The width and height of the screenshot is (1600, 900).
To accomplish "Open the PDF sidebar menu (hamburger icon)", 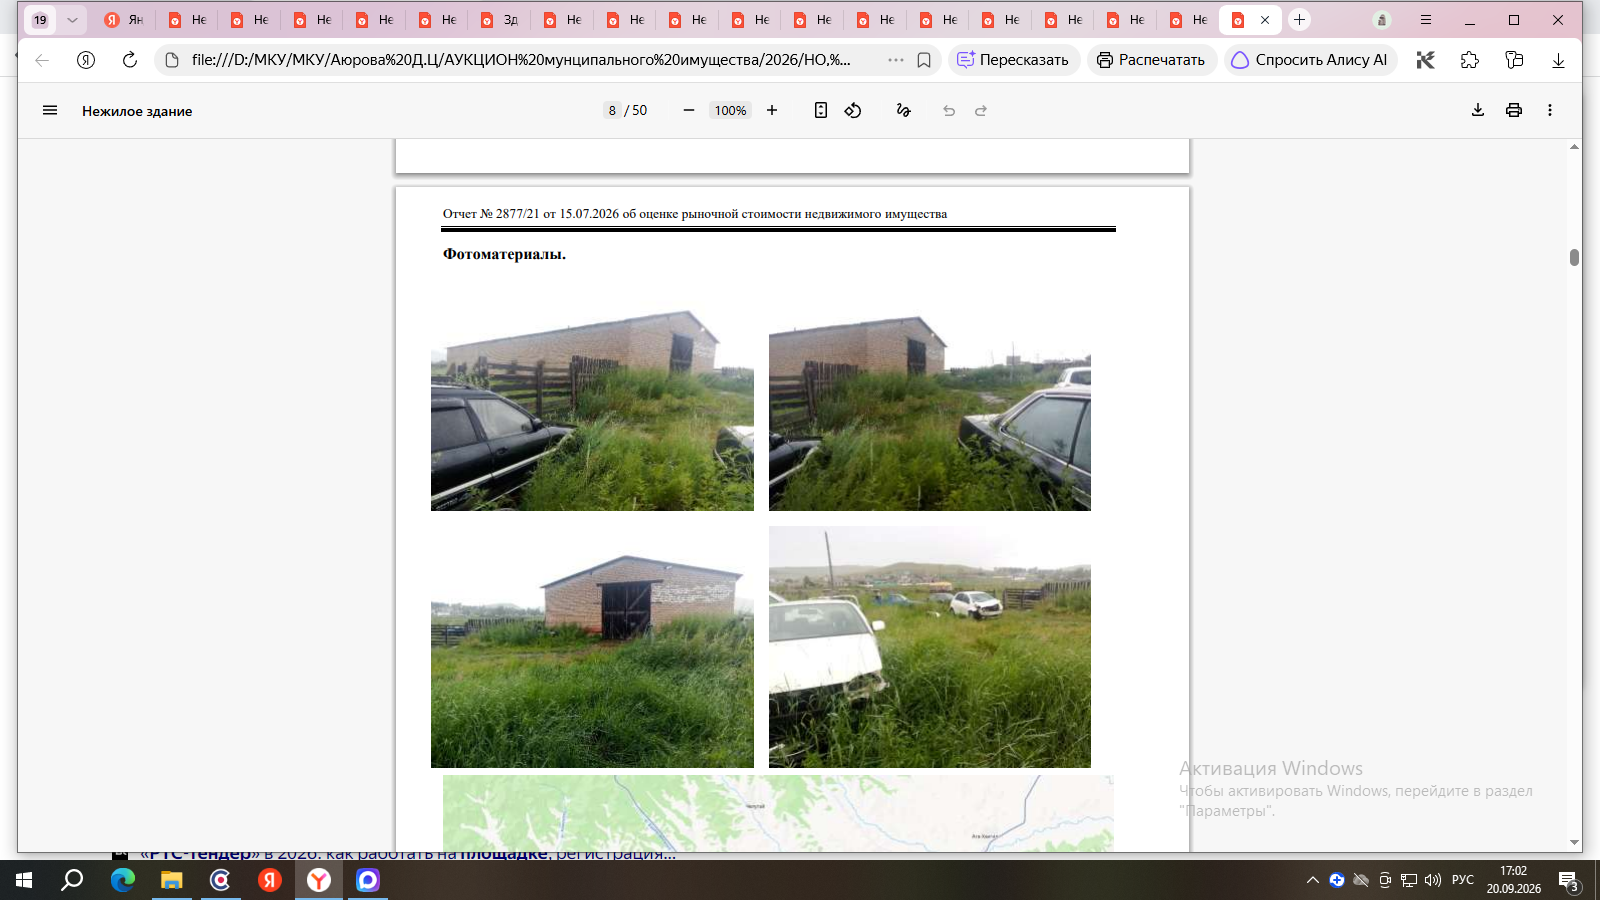I will (x=50, y=110).
